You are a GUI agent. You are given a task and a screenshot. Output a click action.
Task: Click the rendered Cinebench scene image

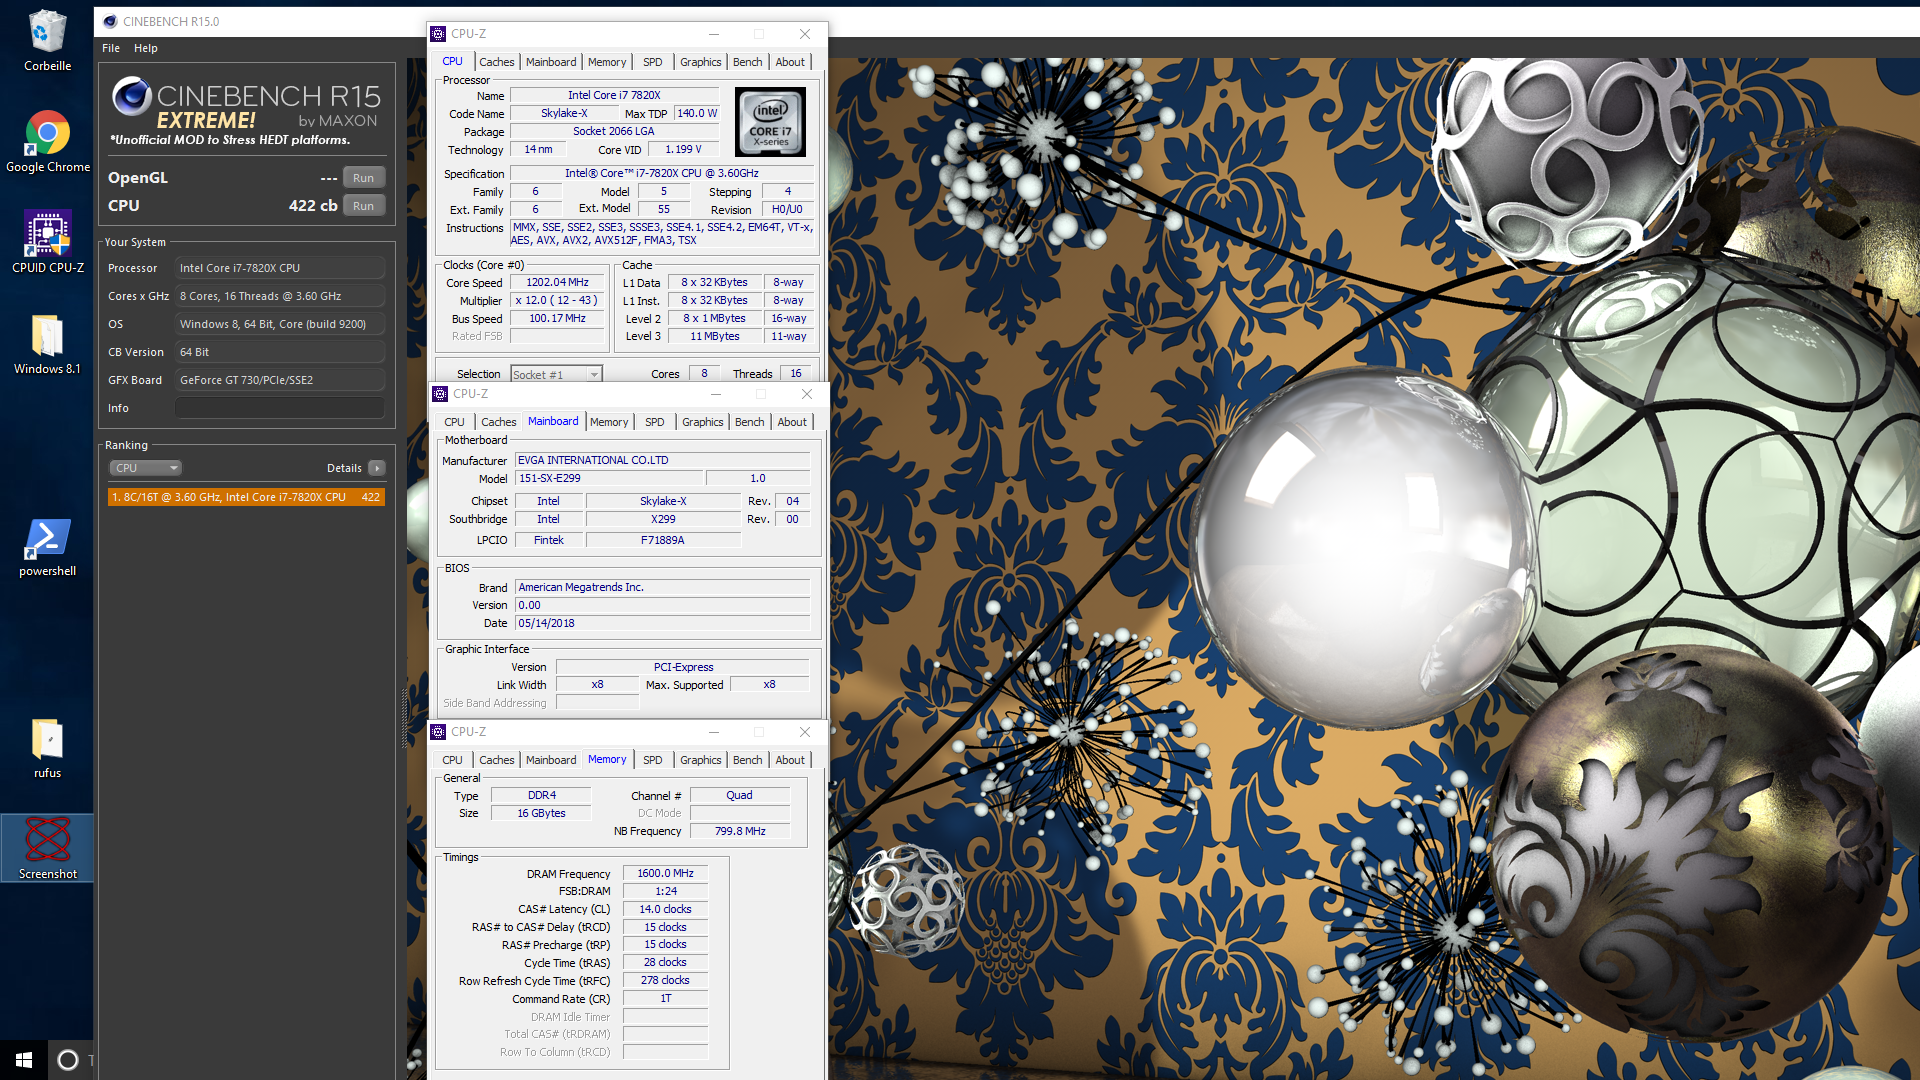pos(1372,568)
